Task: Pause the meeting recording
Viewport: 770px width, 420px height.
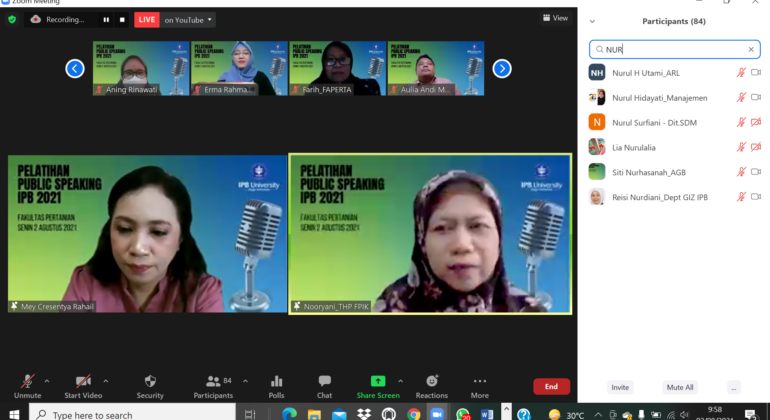Action: [x=106, y=19]
